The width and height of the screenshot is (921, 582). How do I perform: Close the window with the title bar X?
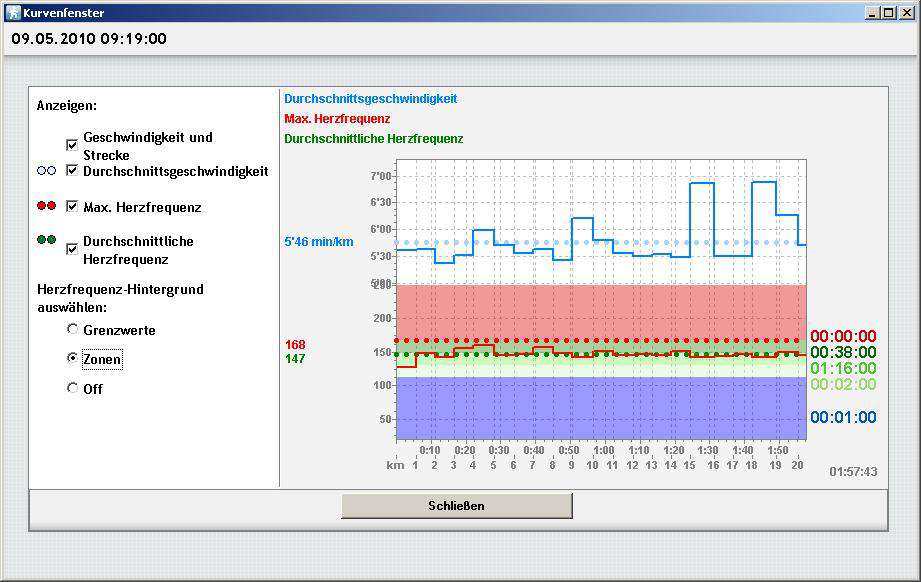tap(906, 13)
